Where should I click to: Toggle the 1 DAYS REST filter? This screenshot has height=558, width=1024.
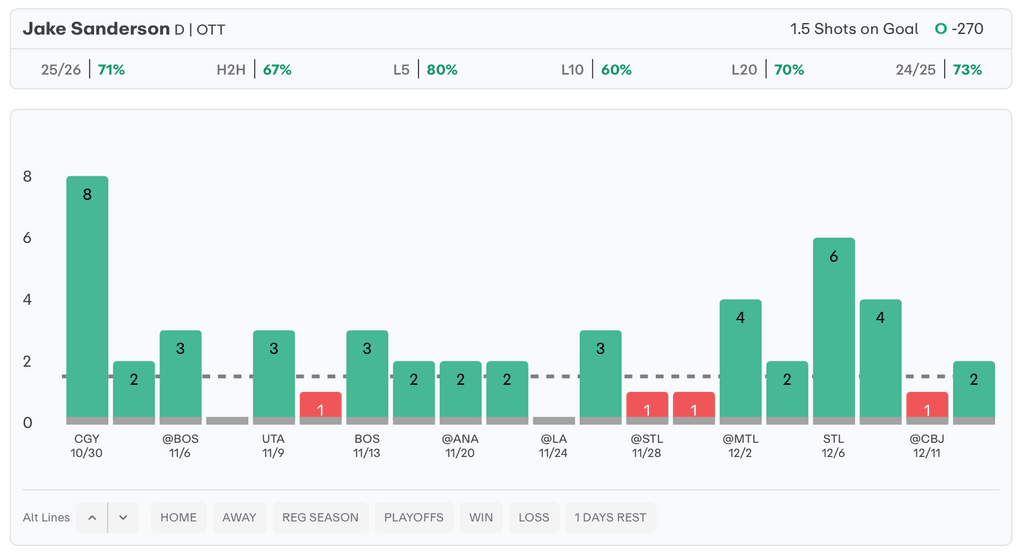click(610, 517)
